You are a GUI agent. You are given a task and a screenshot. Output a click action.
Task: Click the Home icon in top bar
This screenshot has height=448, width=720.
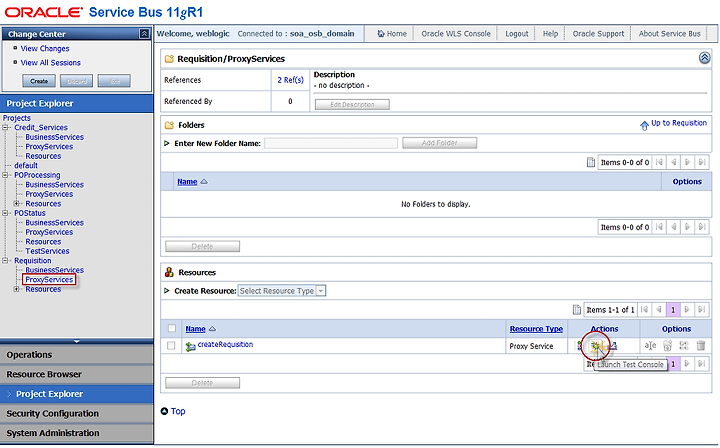point(381,34)
